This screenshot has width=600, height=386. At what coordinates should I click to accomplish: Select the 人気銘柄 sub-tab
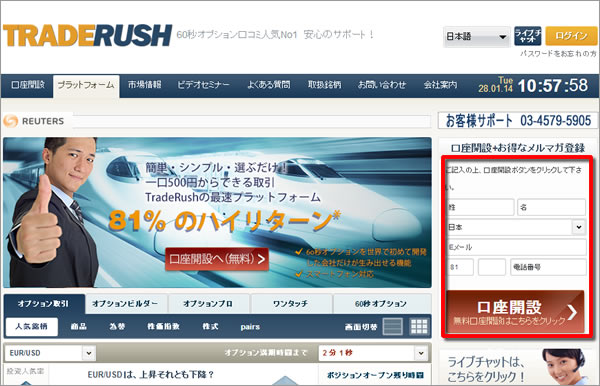32,327
